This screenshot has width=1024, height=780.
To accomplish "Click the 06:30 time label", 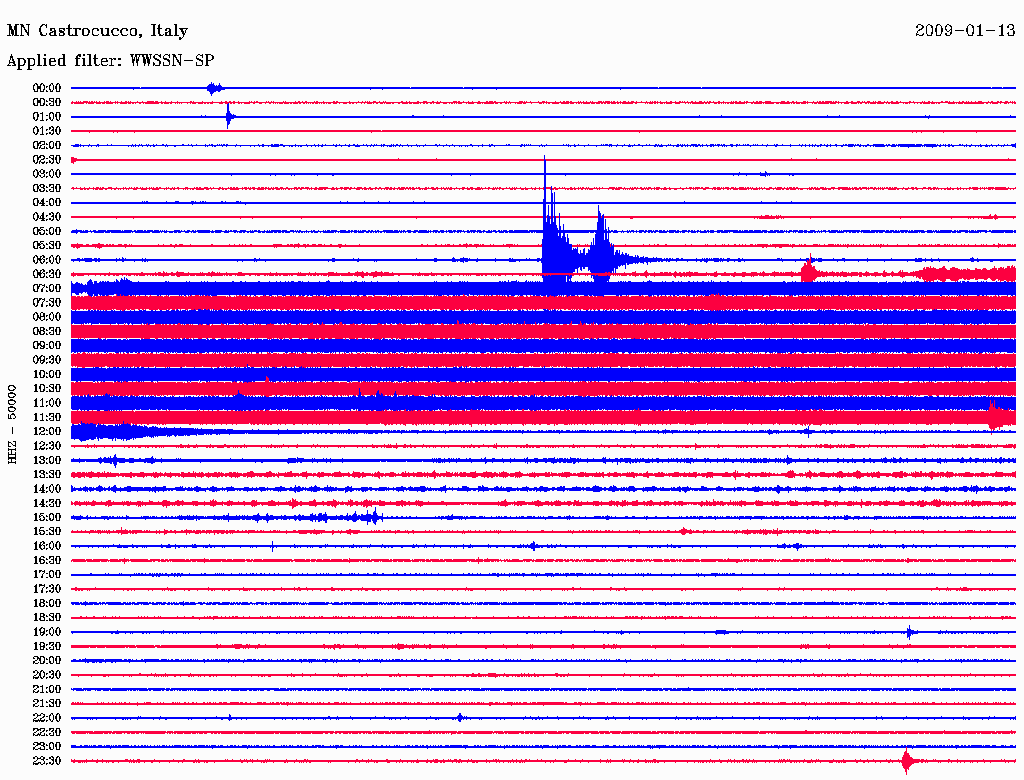I will 47,274.
